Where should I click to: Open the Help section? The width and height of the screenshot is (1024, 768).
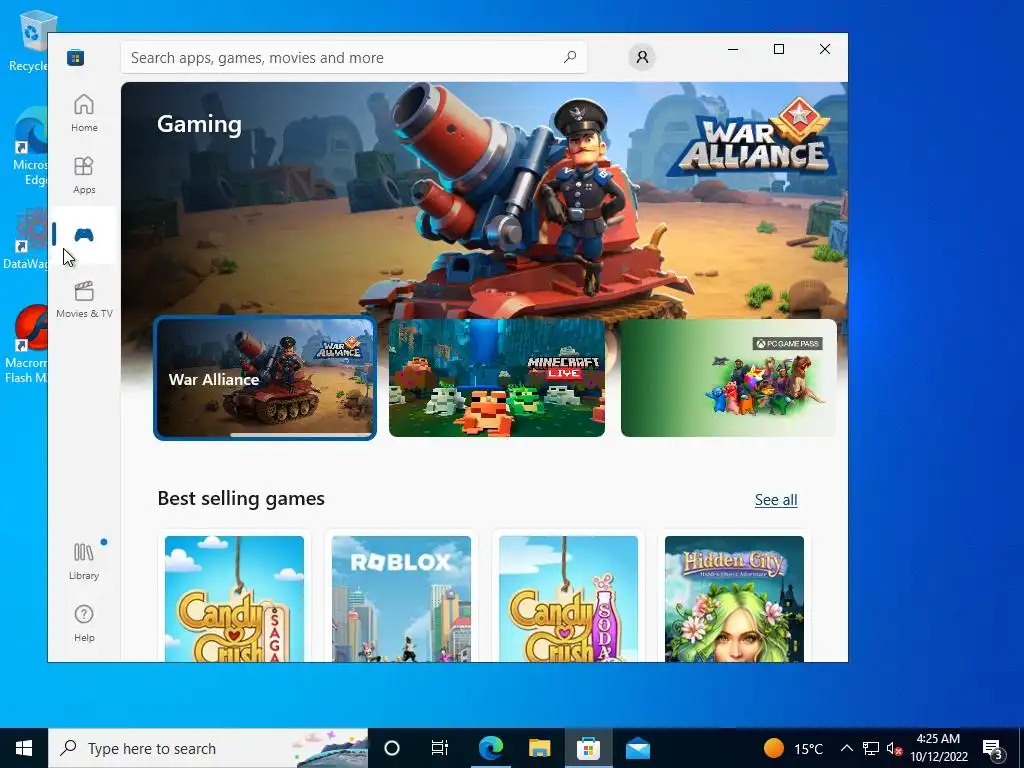click(x=84, y=623)
